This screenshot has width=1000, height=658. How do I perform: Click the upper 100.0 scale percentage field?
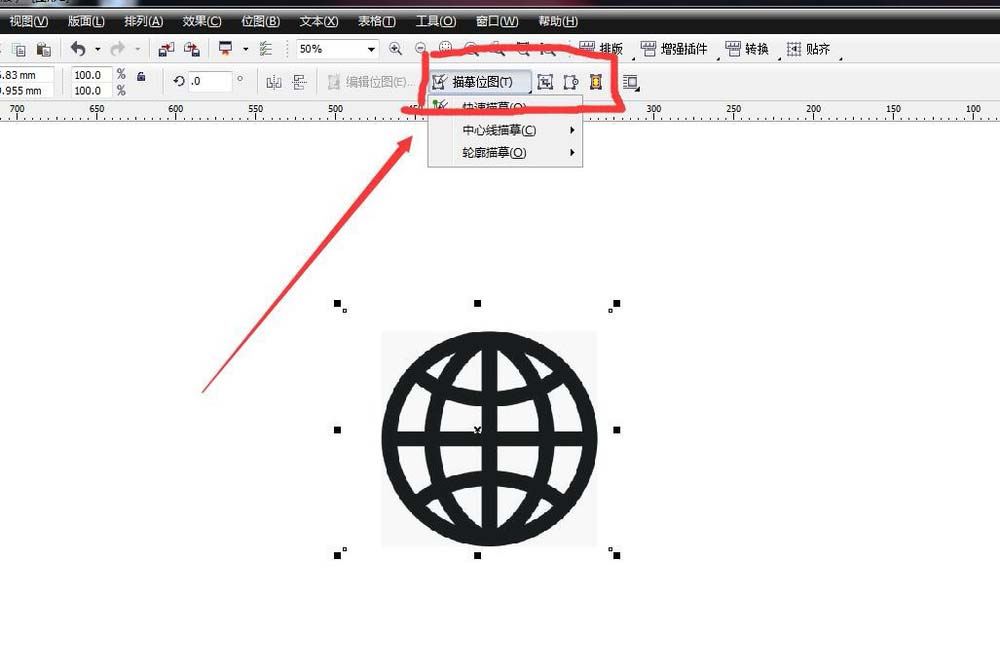[91, 75]
